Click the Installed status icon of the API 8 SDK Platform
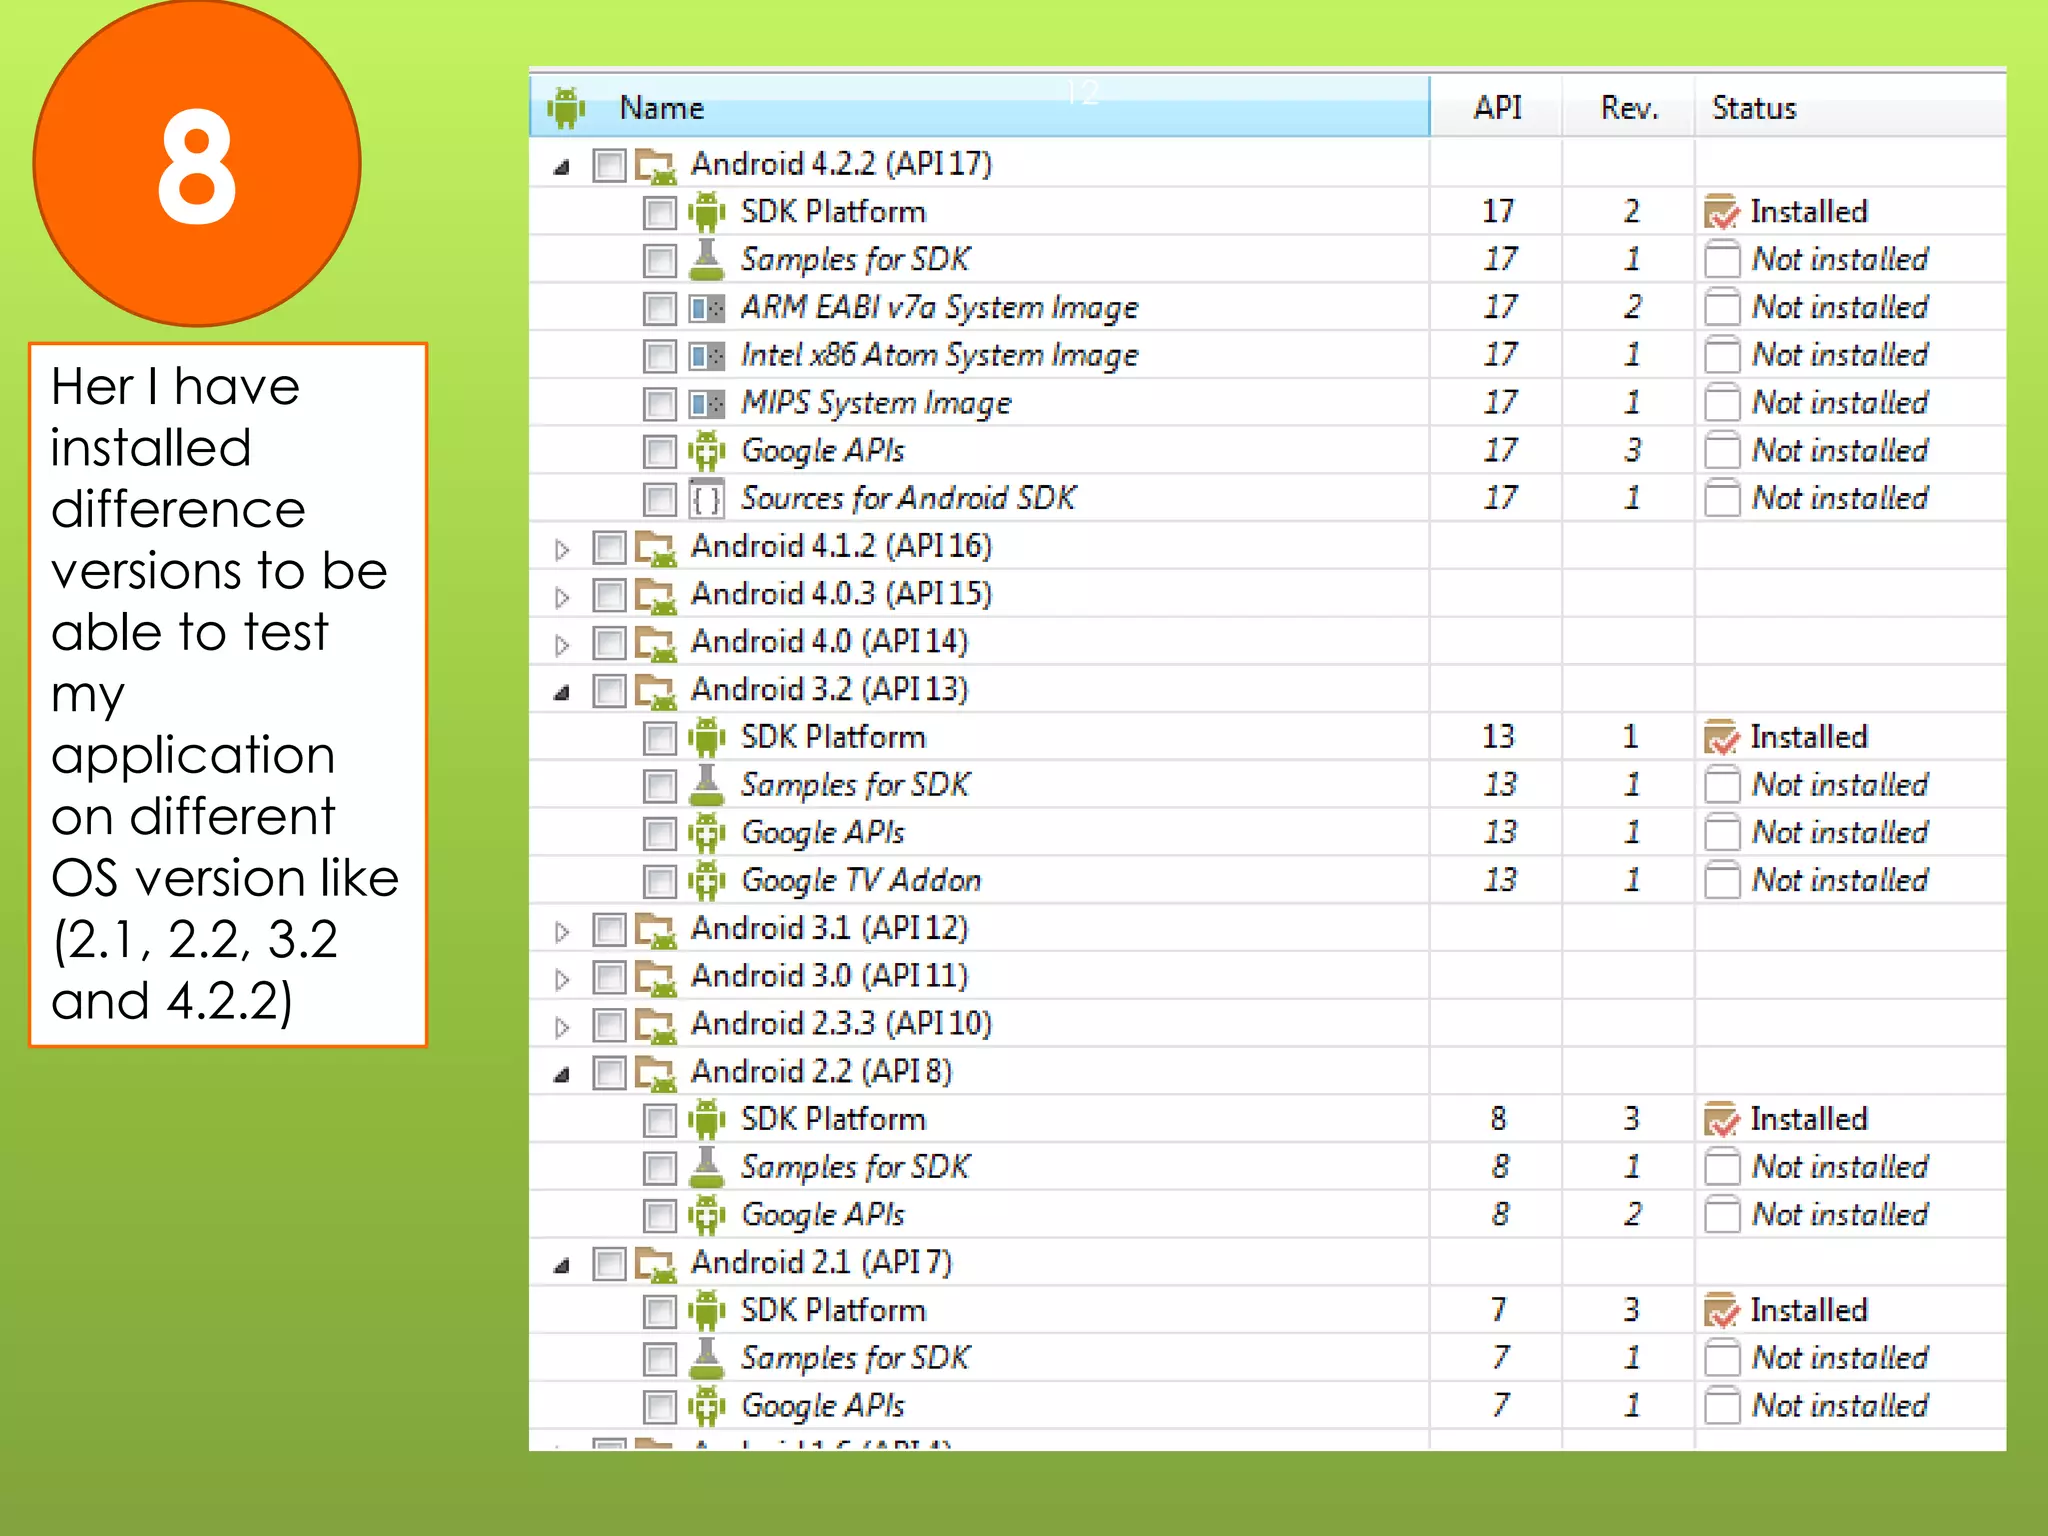Viewport: 2048px width, 1536px height. click(x=1722, y=1120)
